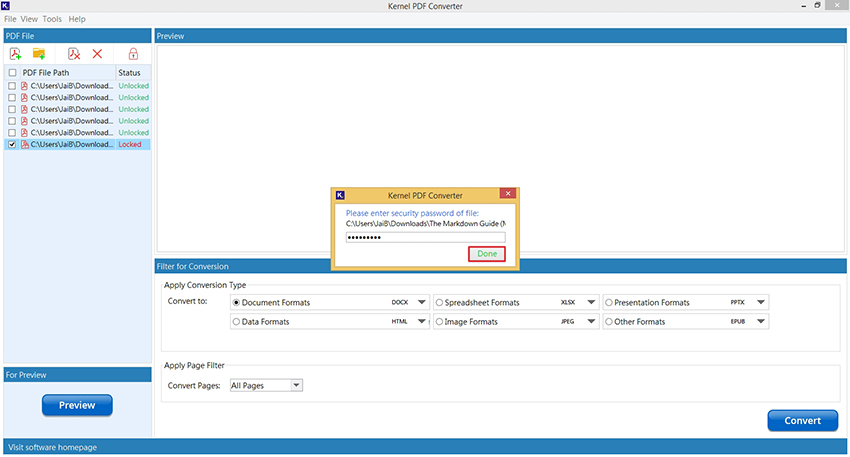This screenshot has height=457, width=850.
Task: Click the Remove selected PDF icon
Action: [74, 54]
